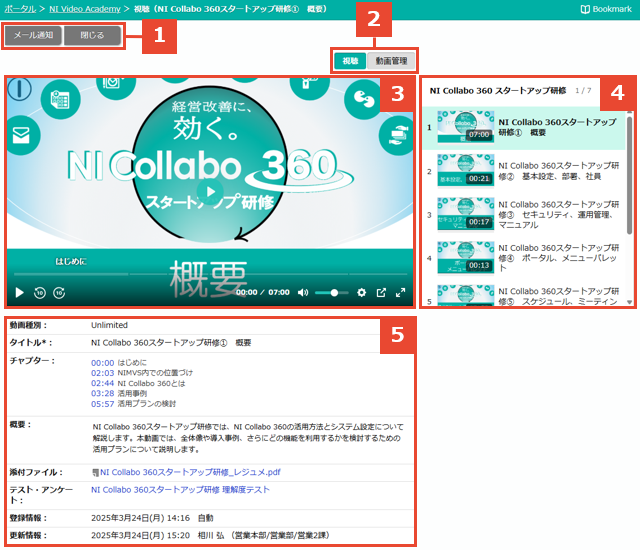
Task: Open player settings gear
Action: [x=361, y=293]
